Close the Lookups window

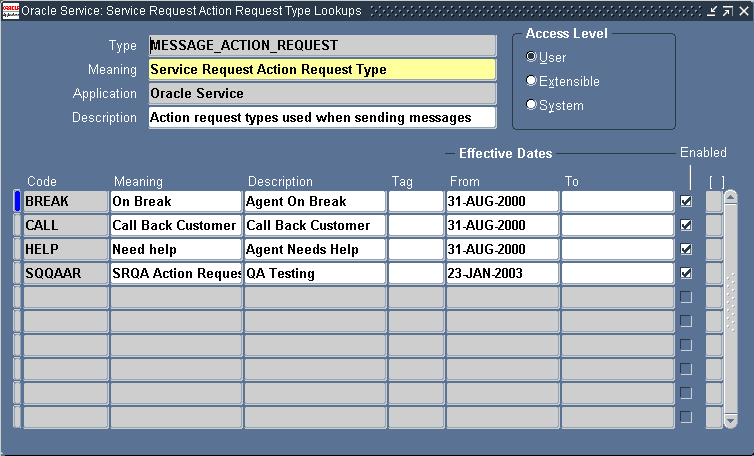coord(743,11)
